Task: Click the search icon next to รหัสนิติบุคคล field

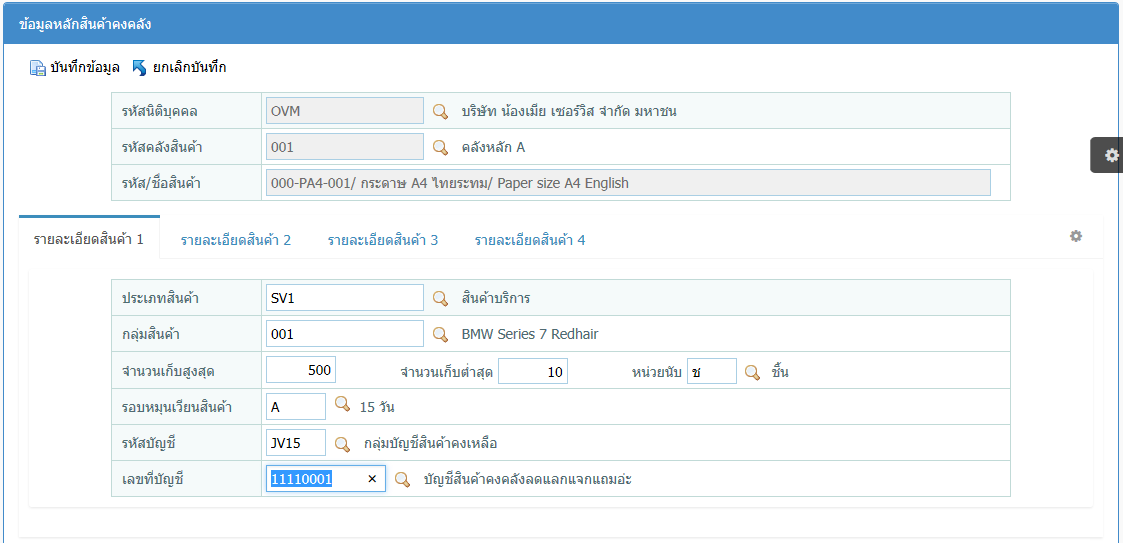Action: click(440, 111)
